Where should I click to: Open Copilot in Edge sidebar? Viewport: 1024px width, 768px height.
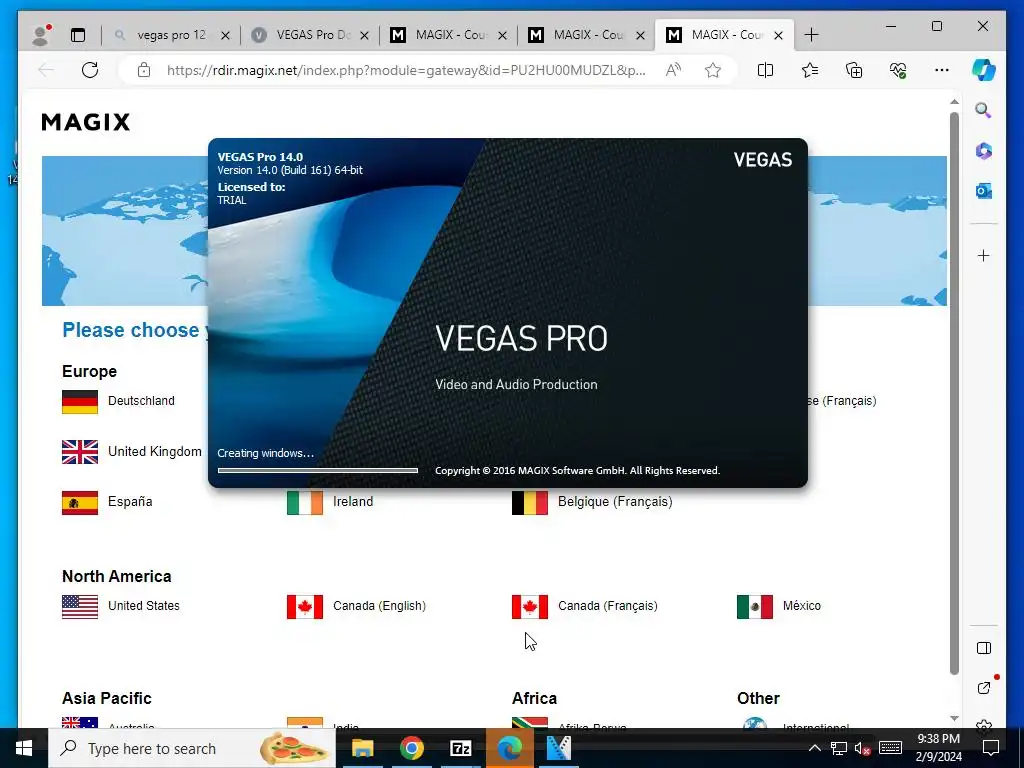(984, 69)
